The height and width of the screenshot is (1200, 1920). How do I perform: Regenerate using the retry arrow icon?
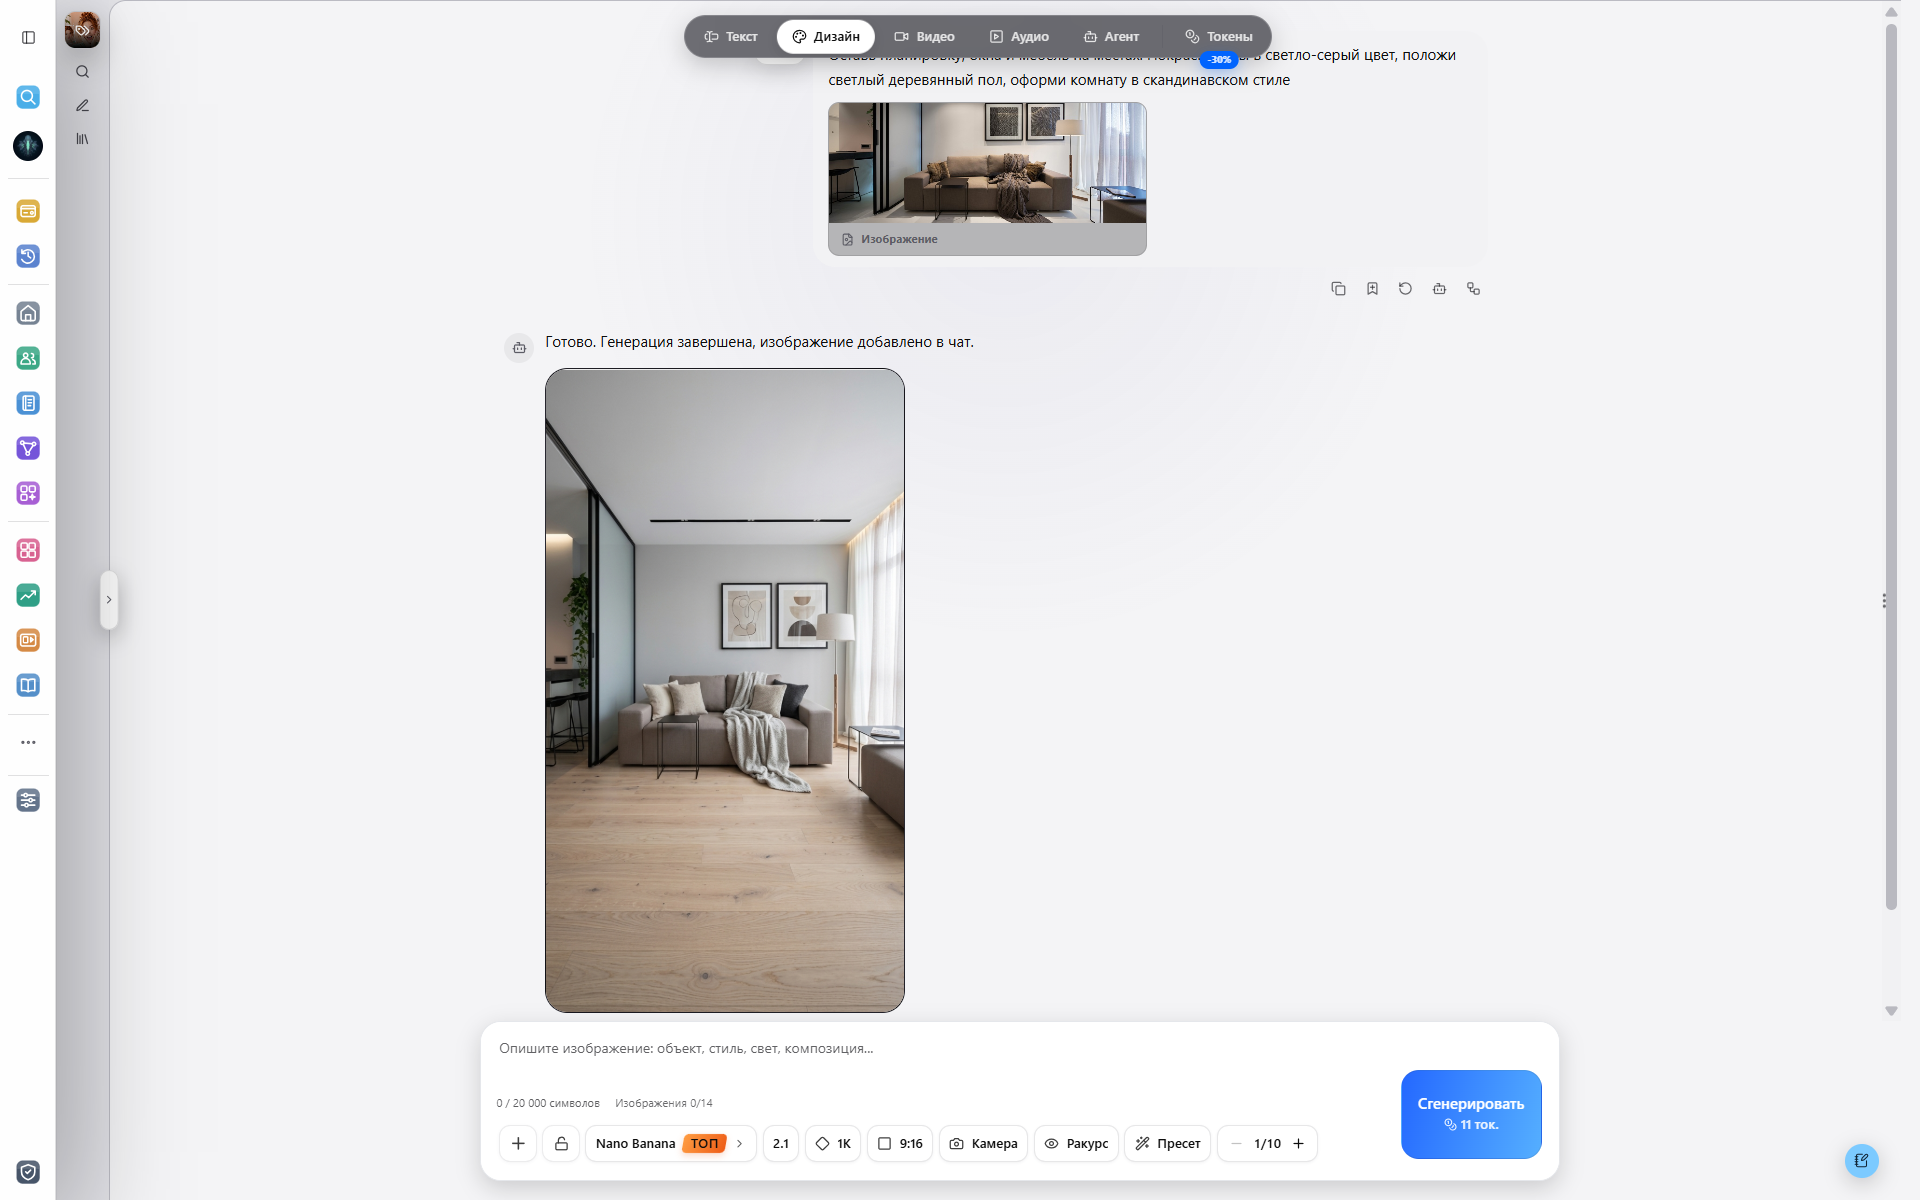[1405, 289]
